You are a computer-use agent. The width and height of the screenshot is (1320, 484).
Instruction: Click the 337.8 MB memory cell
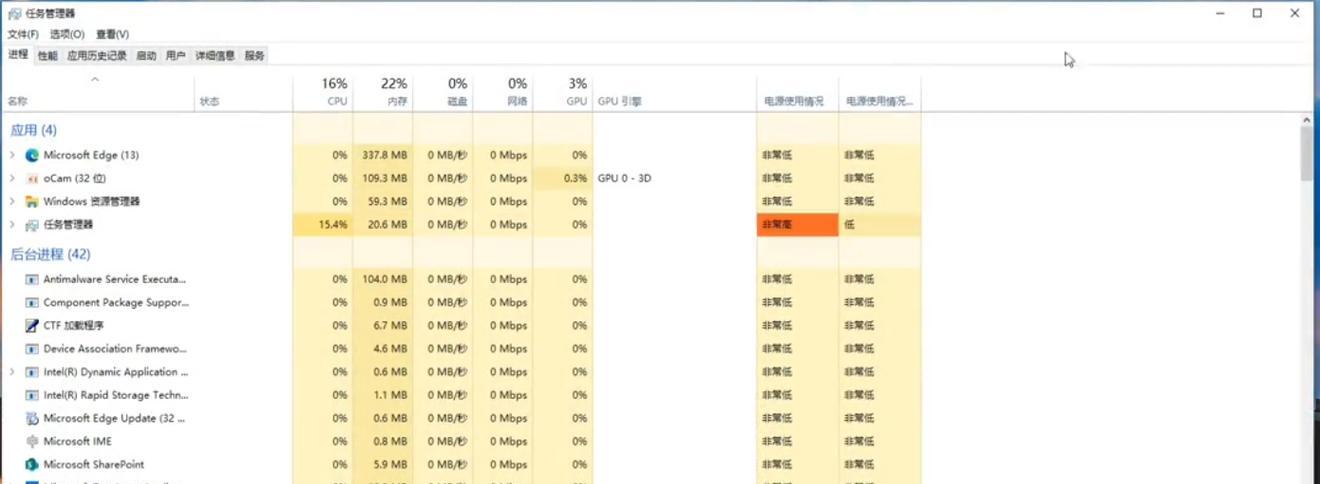382,155
